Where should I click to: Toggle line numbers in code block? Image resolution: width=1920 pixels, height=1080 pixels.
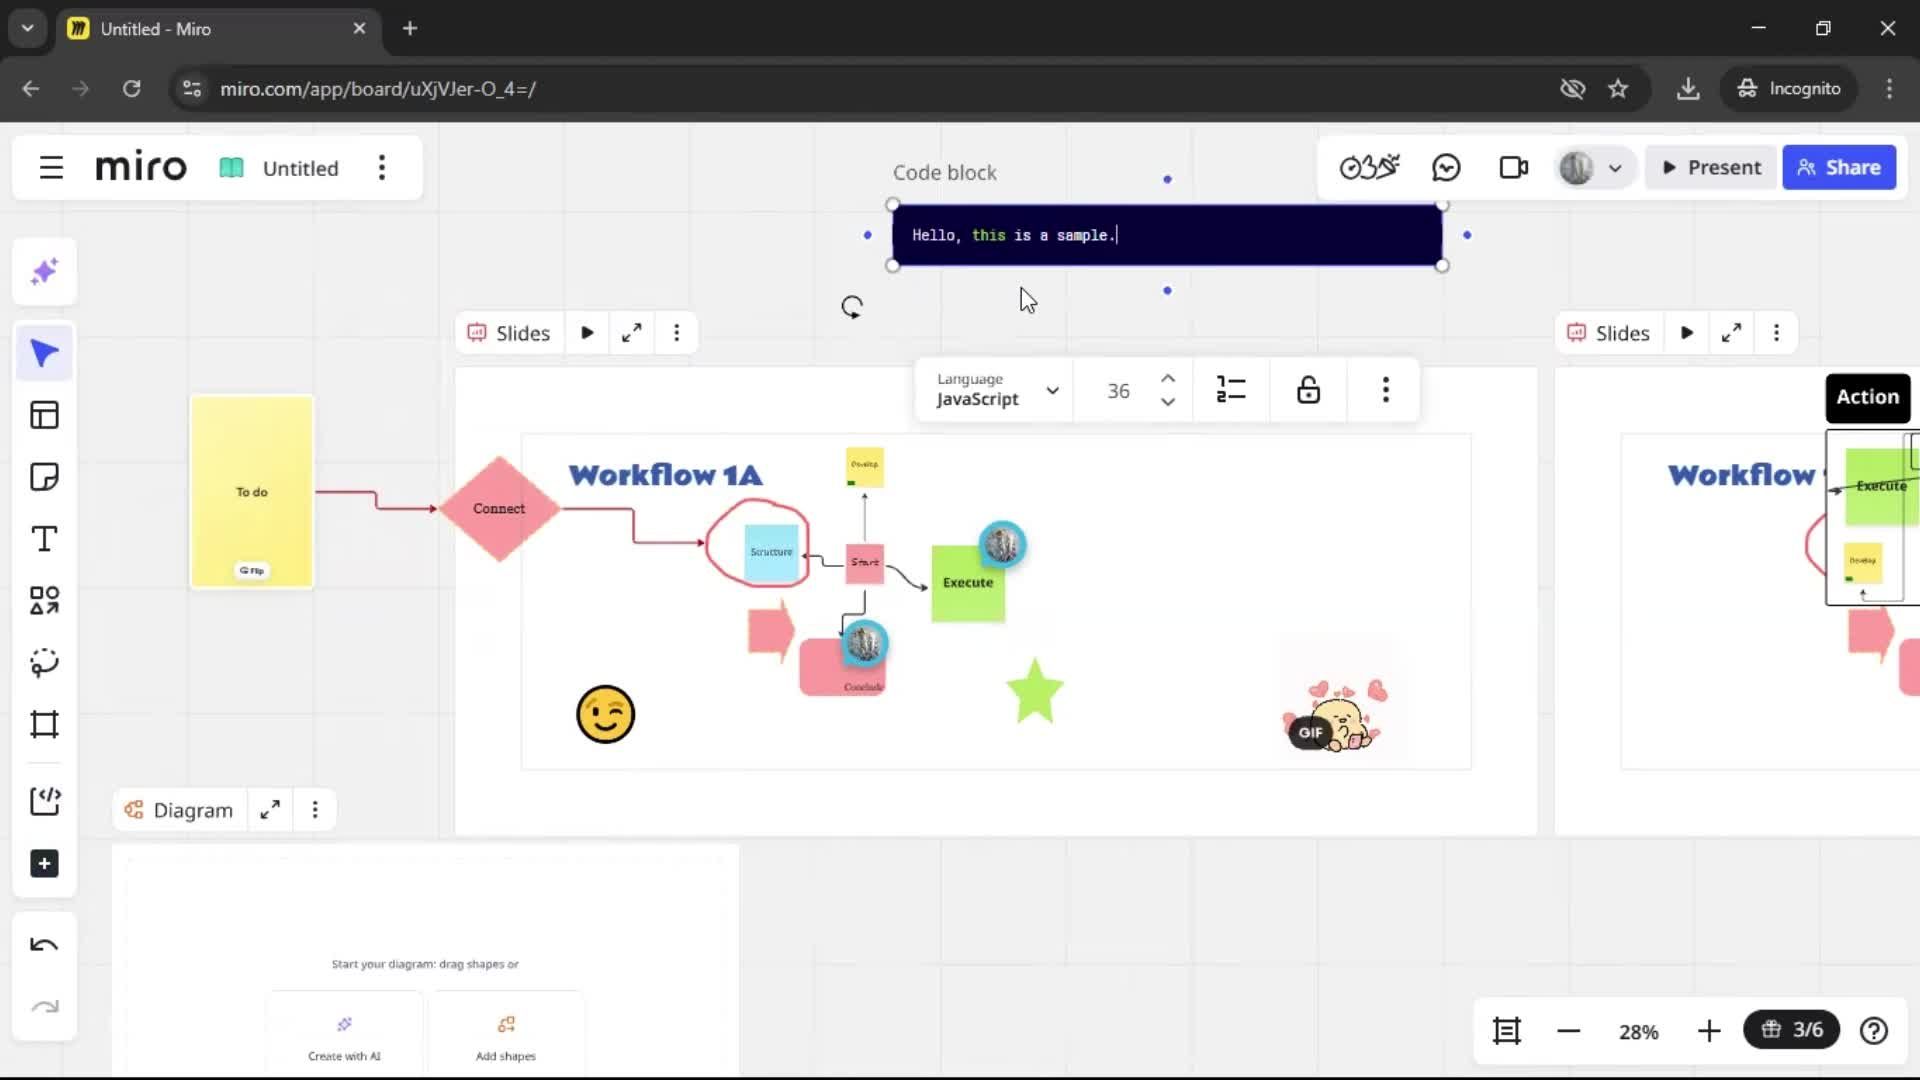[x=1231, y=390]
